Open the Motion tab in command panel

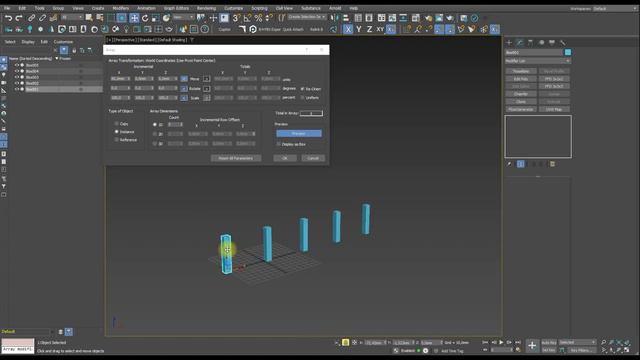(541, 42)
